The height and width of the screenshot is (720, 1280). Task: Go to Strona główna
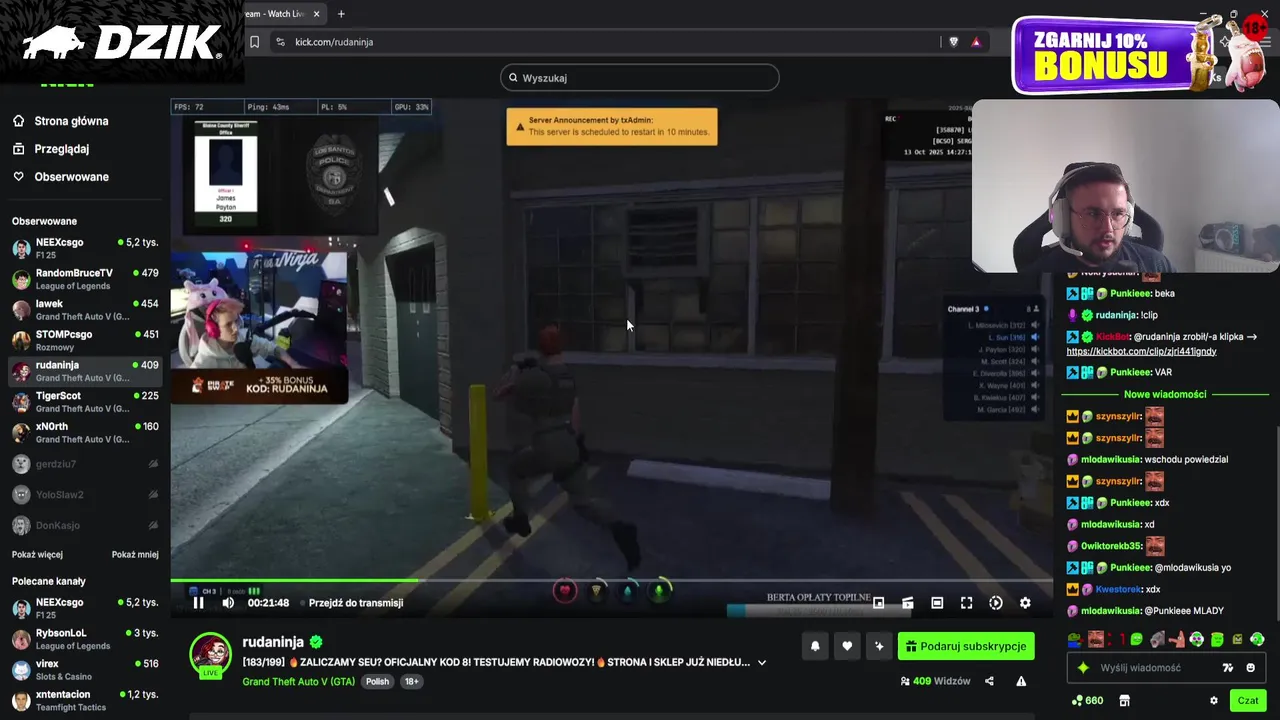pyautogui.click(x=71, y=121)
